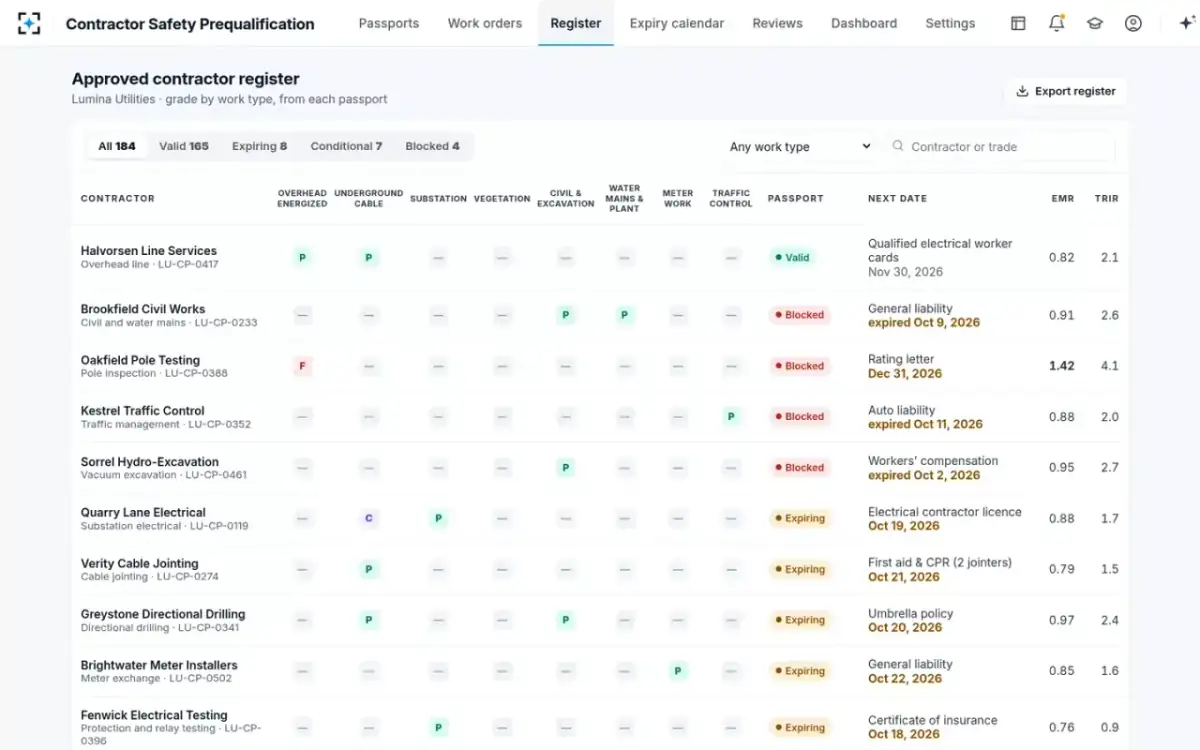Expand the Any work type dropdown

click(800, 147)
